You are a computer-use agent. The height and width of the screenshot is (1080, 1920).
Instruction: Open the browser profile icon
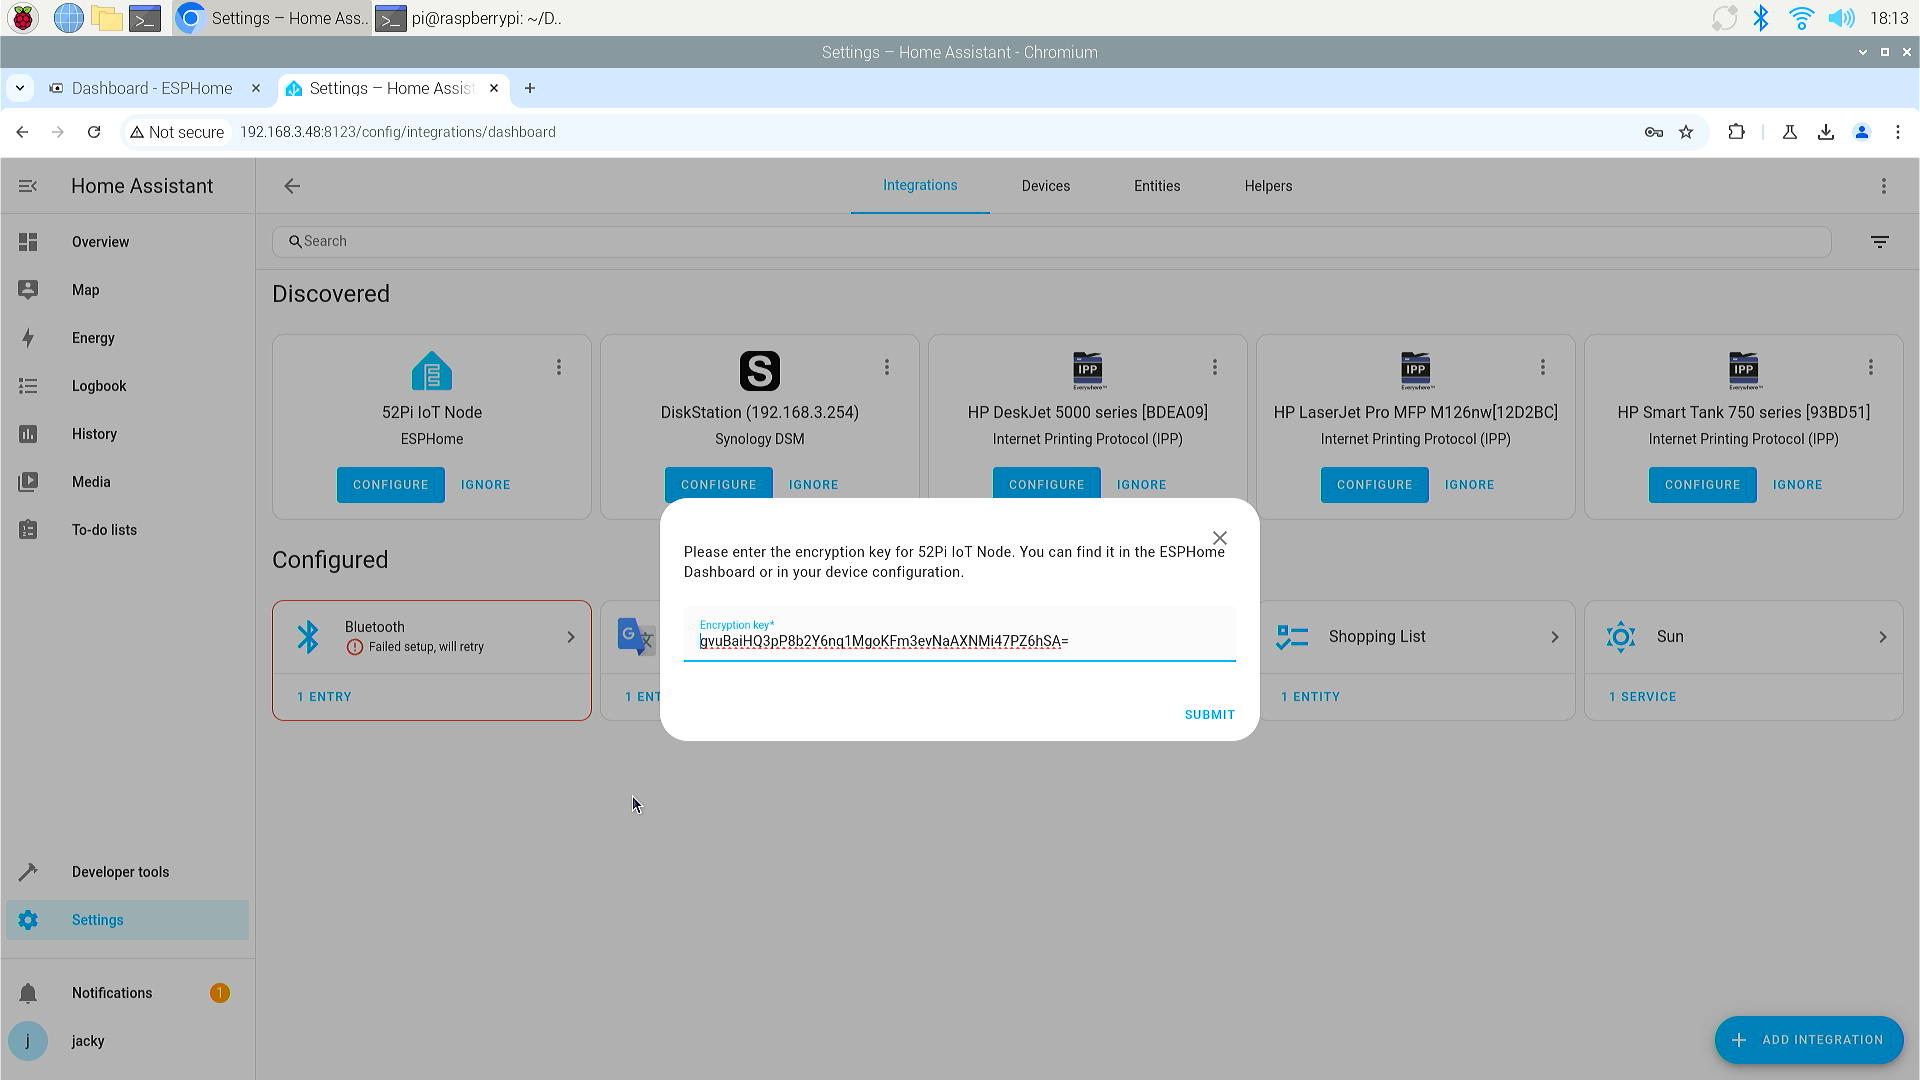(1862, 132)
